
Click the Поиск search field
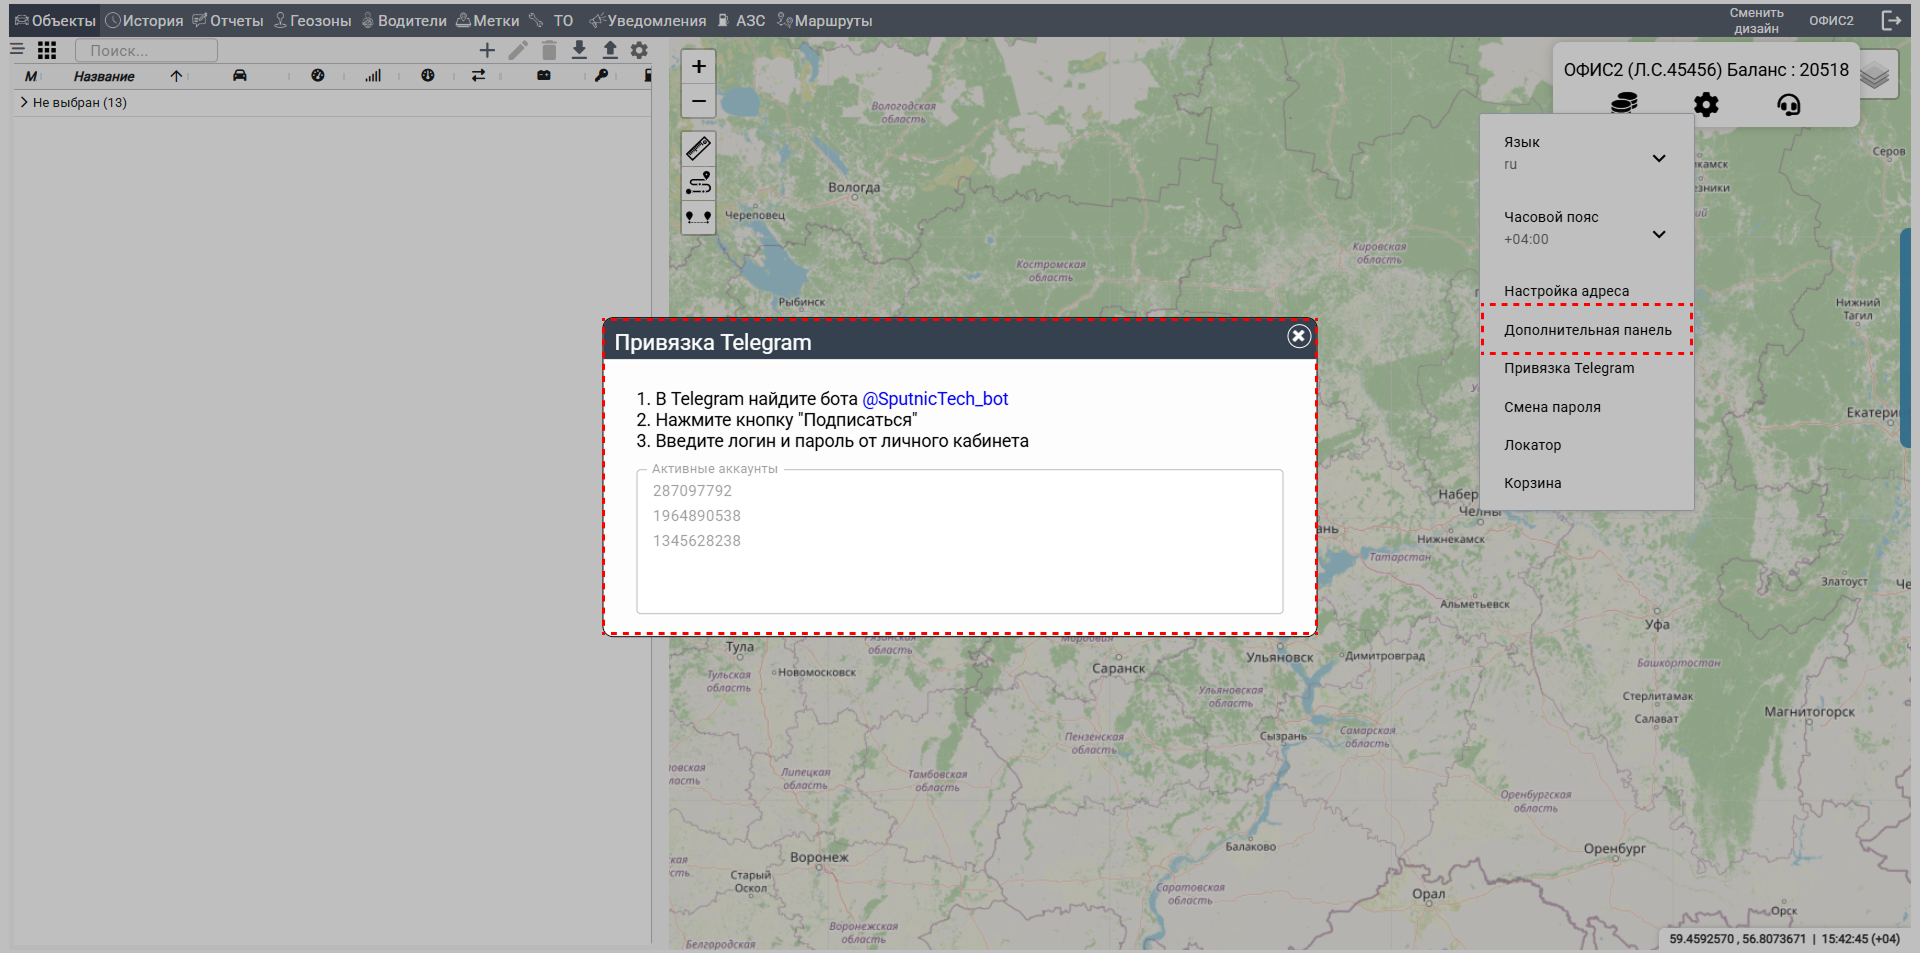tap(146, 50)
